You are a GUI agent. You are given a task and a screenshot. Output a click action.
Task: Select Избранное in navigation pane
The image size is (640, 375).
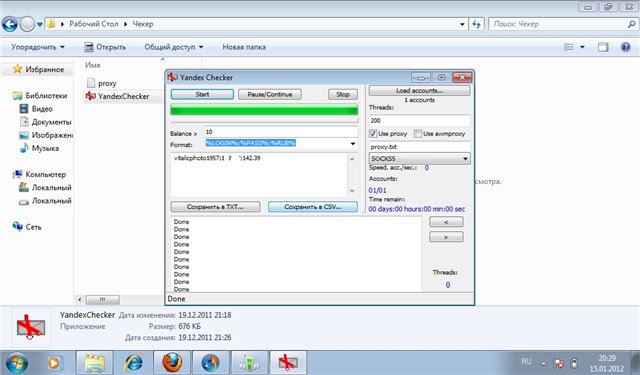pos(38,69)
